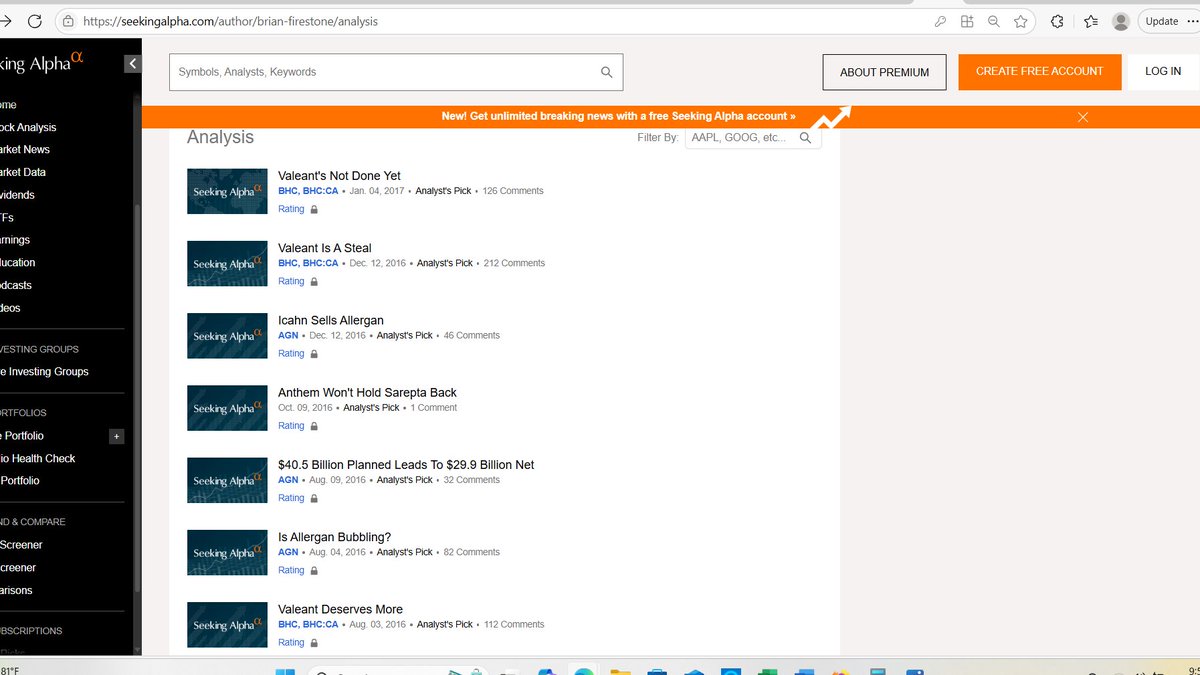Dismiss the orange breaking news banner
Image resolution: width=1200 pixels, height=675 pixels.
1083,117
